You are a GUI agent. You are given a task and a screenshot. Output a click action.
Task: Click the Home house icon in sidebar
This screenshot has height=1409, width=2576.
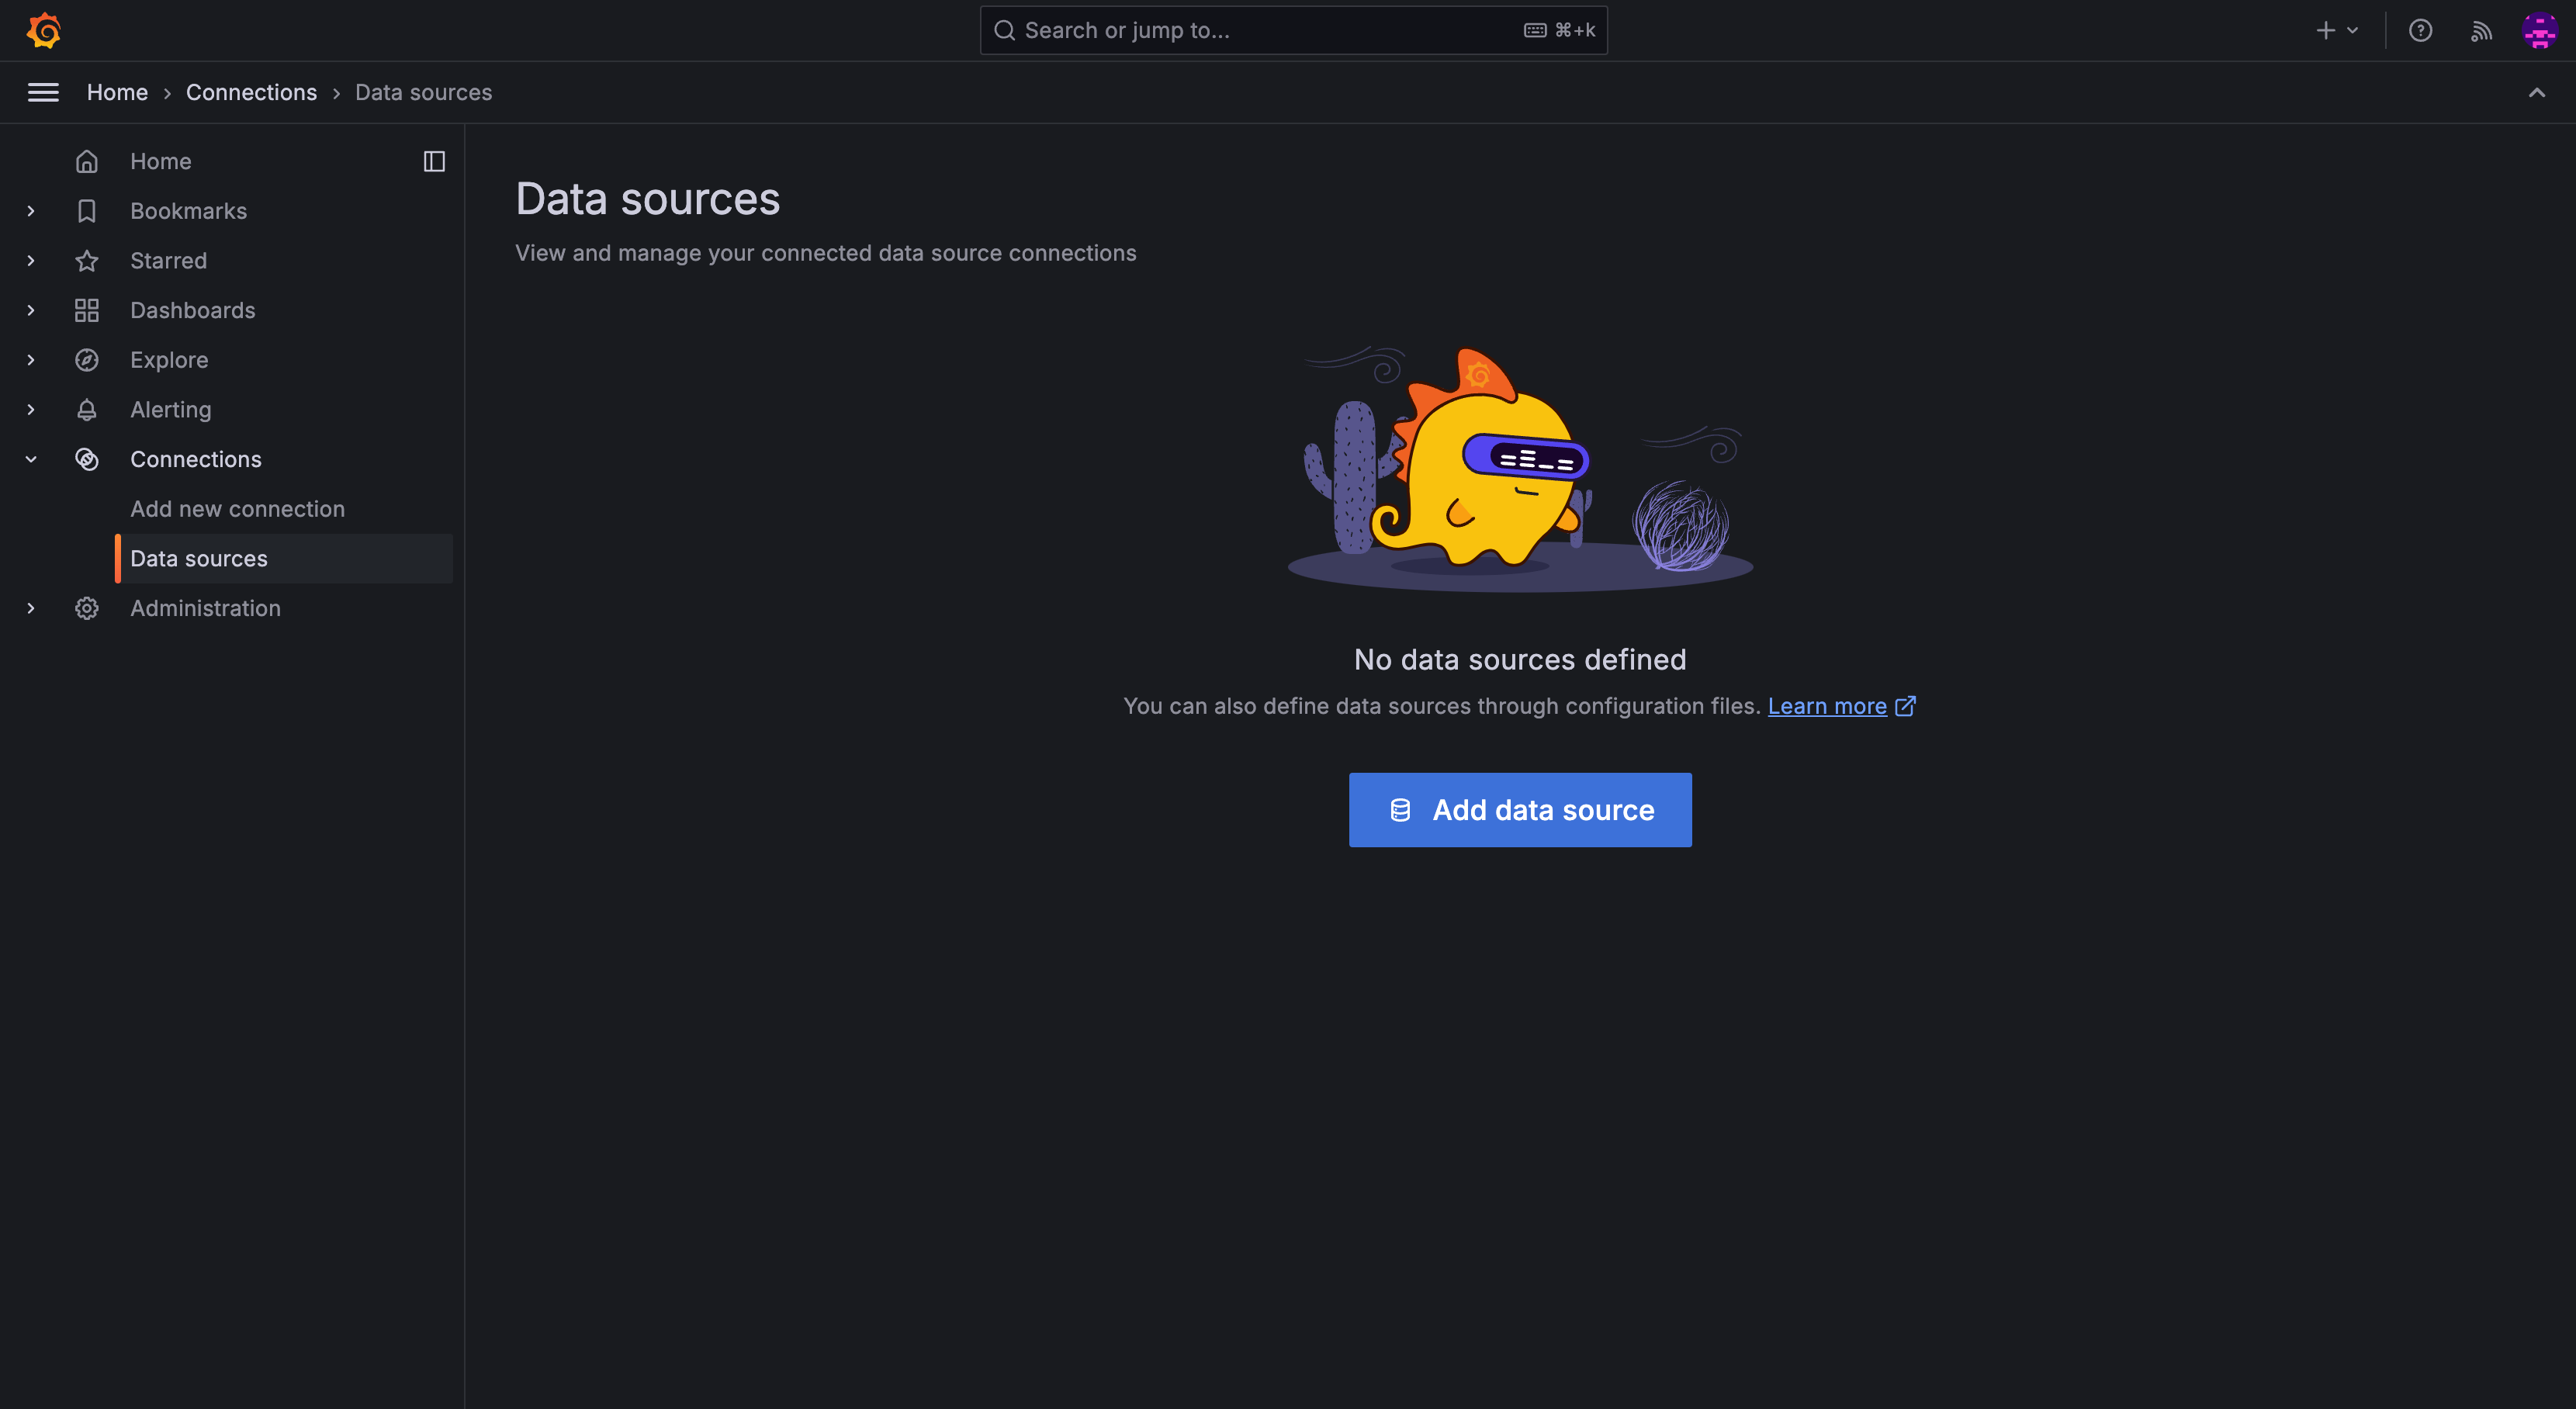point(87,161)
